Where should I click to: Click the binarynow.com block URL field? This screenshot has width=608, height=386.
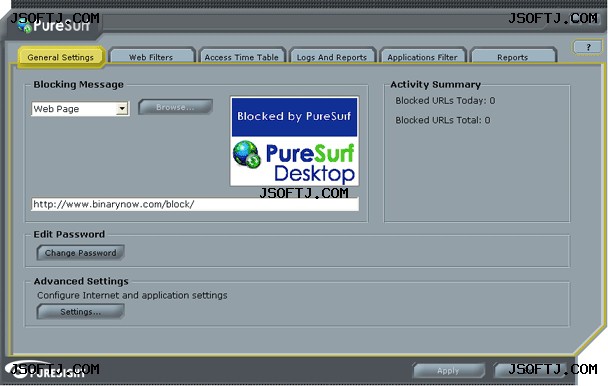(195, 204)
